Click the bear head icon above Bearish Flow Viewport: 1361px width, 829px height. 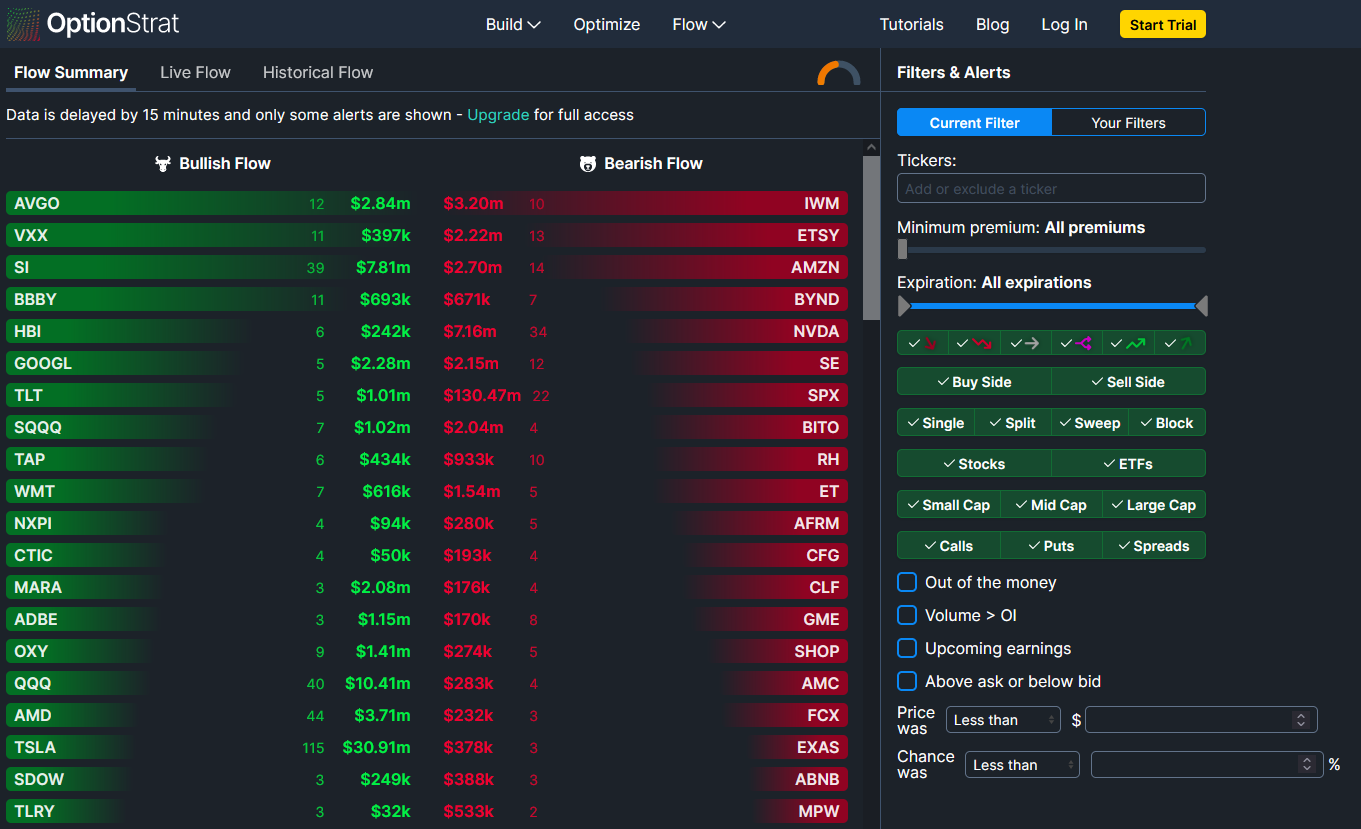coord(589,163)
